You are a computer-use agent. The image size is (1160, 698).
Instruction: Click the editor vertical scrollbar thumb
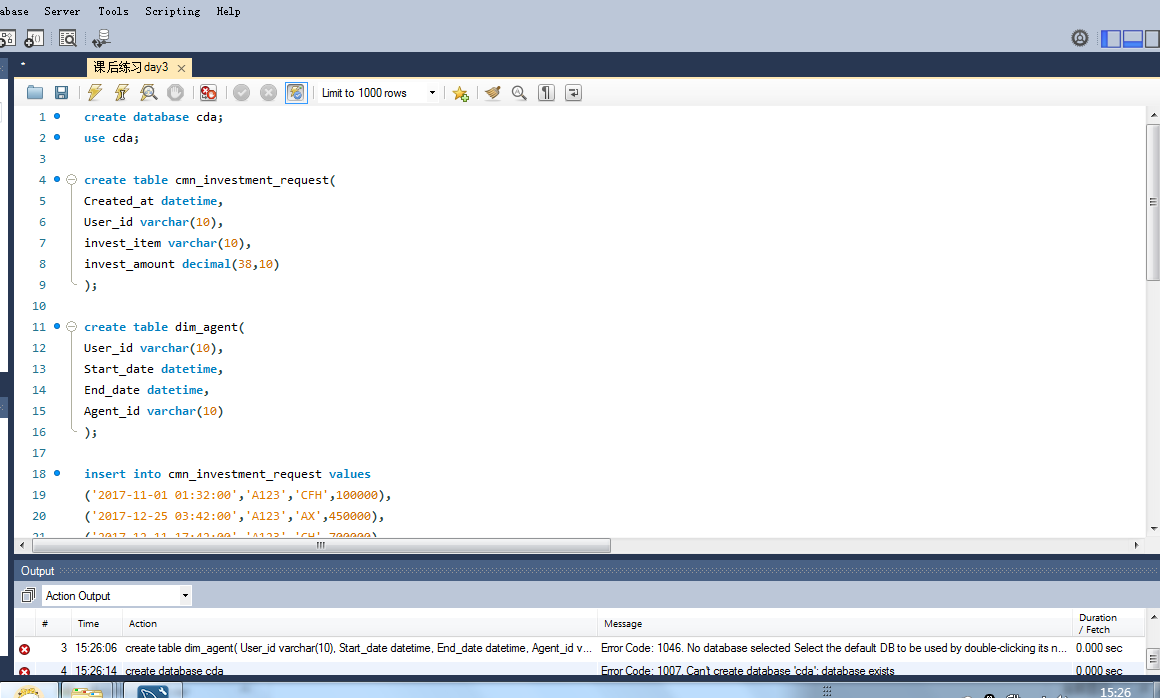(x=1153, y=202)
